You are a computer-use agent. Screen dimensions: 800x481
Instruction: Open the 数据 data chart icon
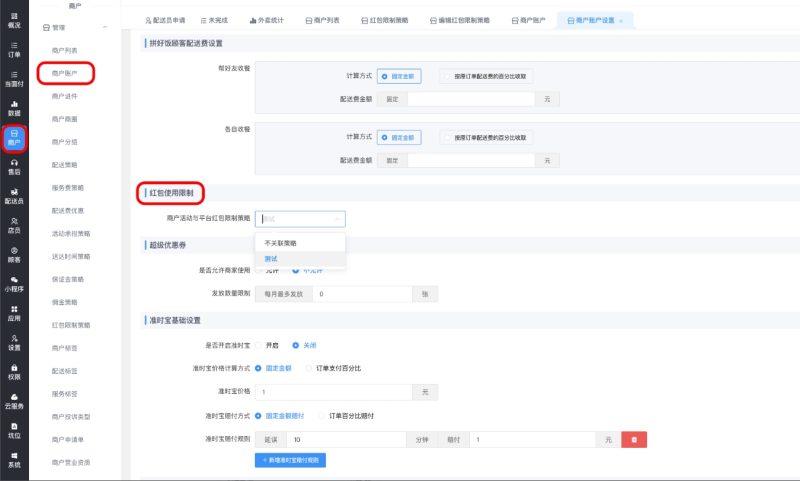coord(14,108)
